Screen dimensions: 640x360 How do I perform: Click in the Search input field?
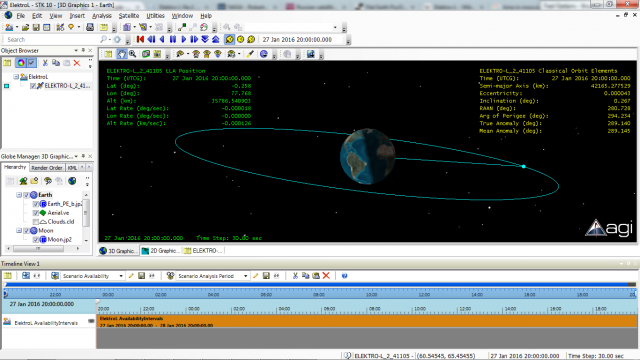[x=51, y=40]
